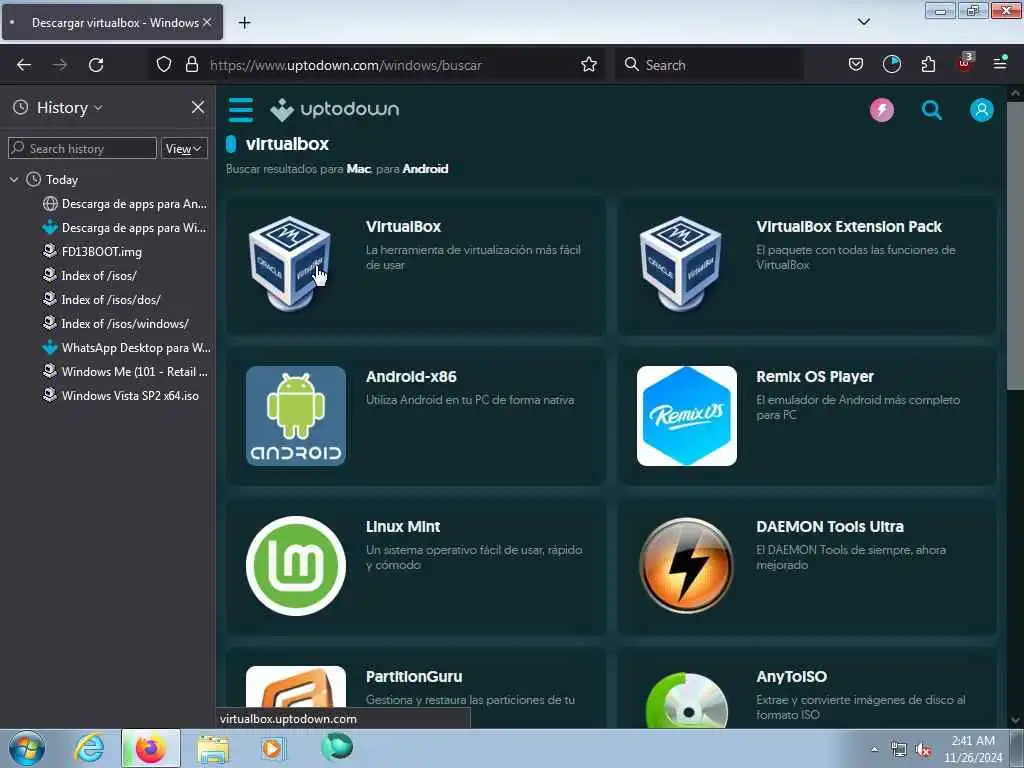
Task: Open Uptodown hamburger menu
Action: (240, 110)
